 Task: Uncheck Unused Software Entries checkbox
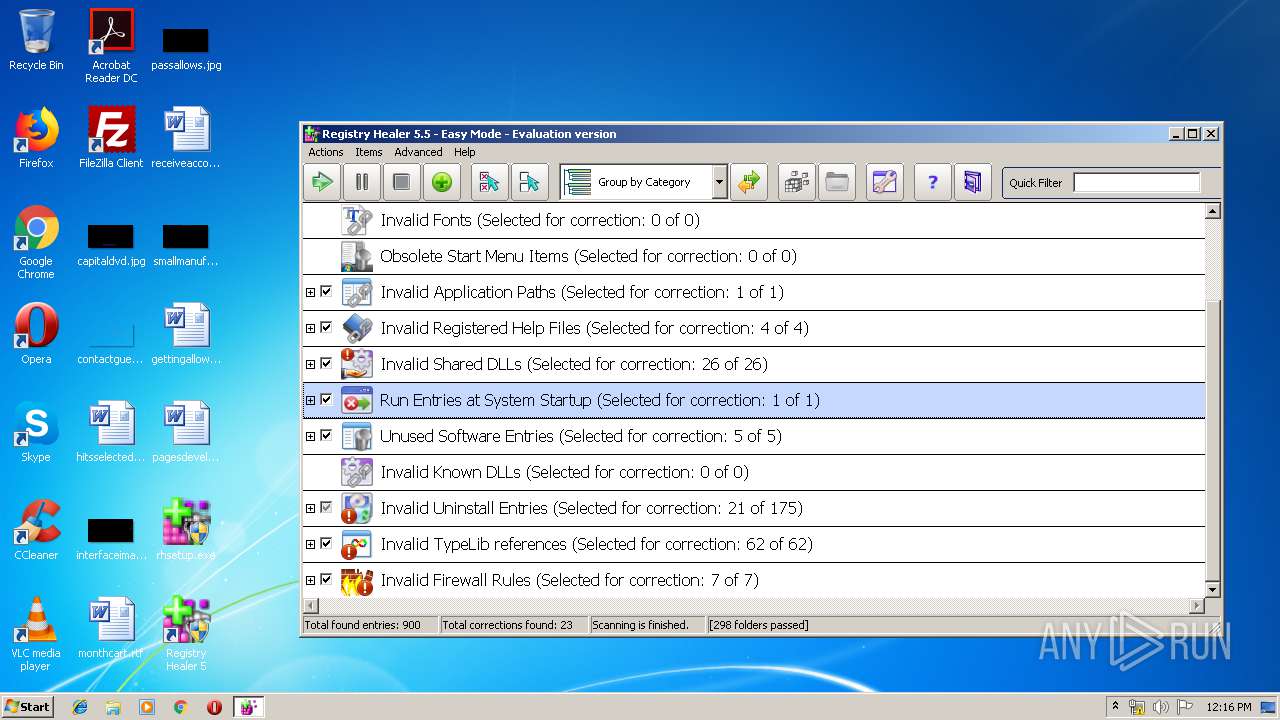[x=326, y=436]
